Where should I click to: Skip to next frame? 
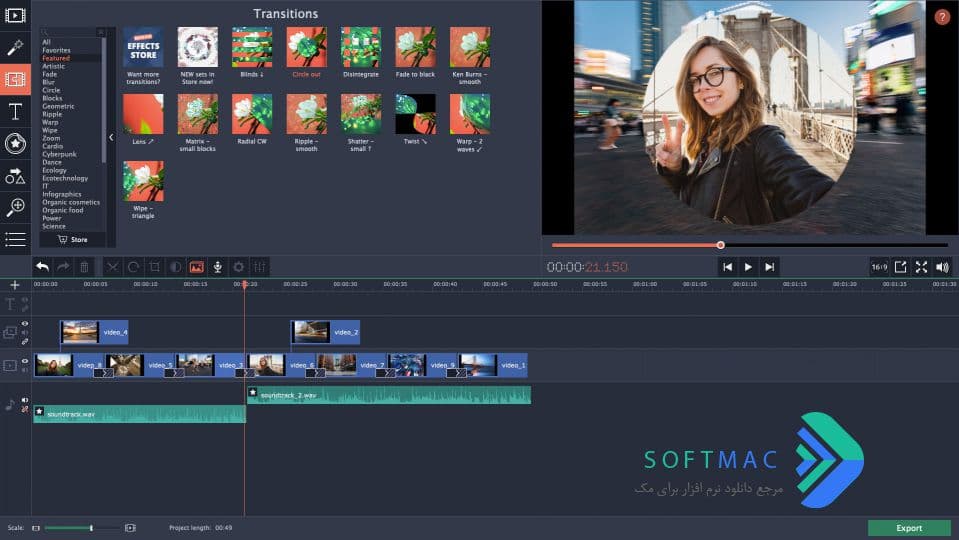coord(769,267)
